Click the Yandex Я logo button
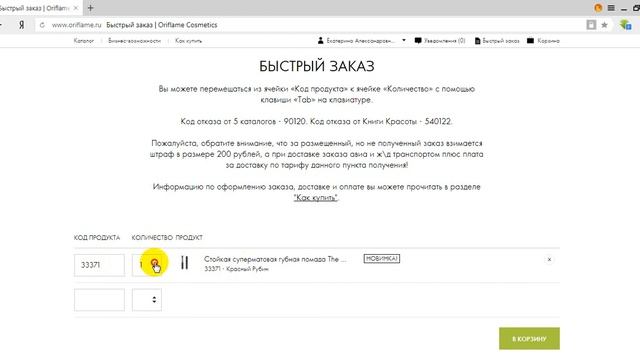The width and height of the screenshot is (640, 360). [x=22, y=25]
